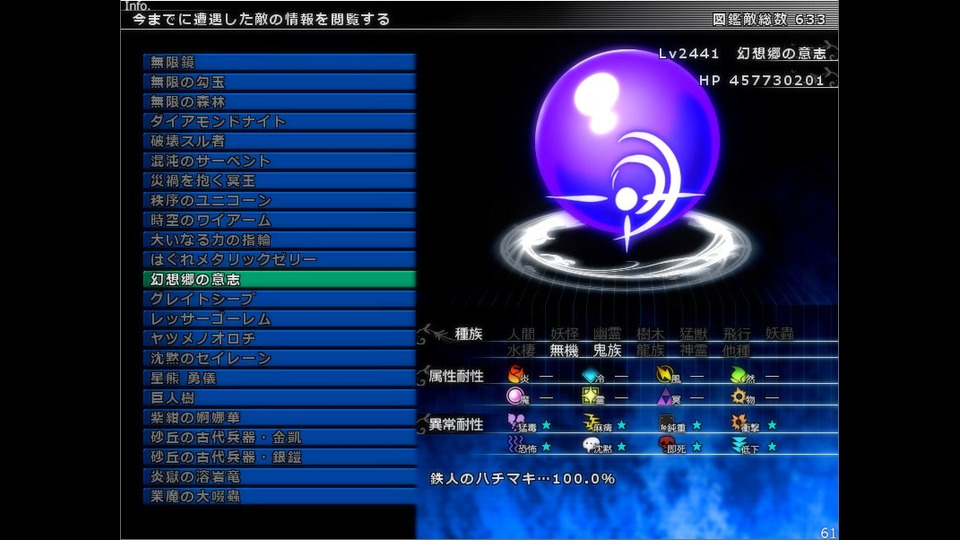Choose the 砂丘の古代兵器・銀 entry
Image resolution: width=960 pixels, height=540 pixels.
[279, 457]
